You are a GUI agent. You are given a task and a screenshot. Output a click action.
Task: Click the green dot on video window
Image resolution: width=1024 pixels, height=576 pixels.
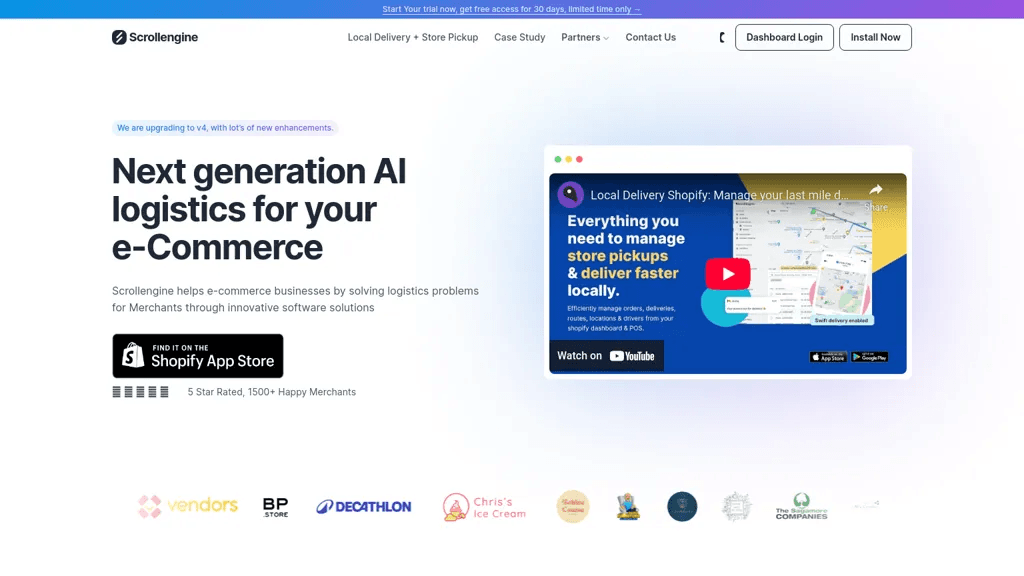click(x=558, y=159)
